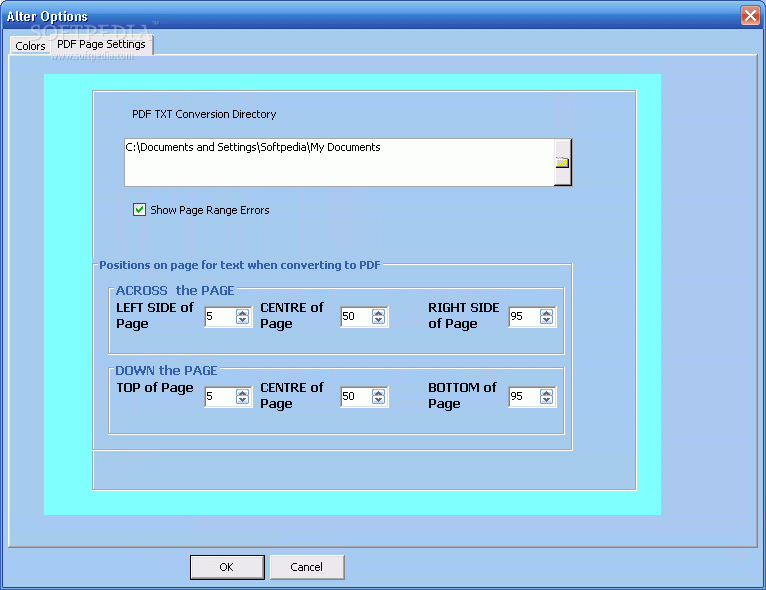The image size is (766, 590).
Task: Click the LEFT SIDE of Page label
Action: (x=154, y=316)
